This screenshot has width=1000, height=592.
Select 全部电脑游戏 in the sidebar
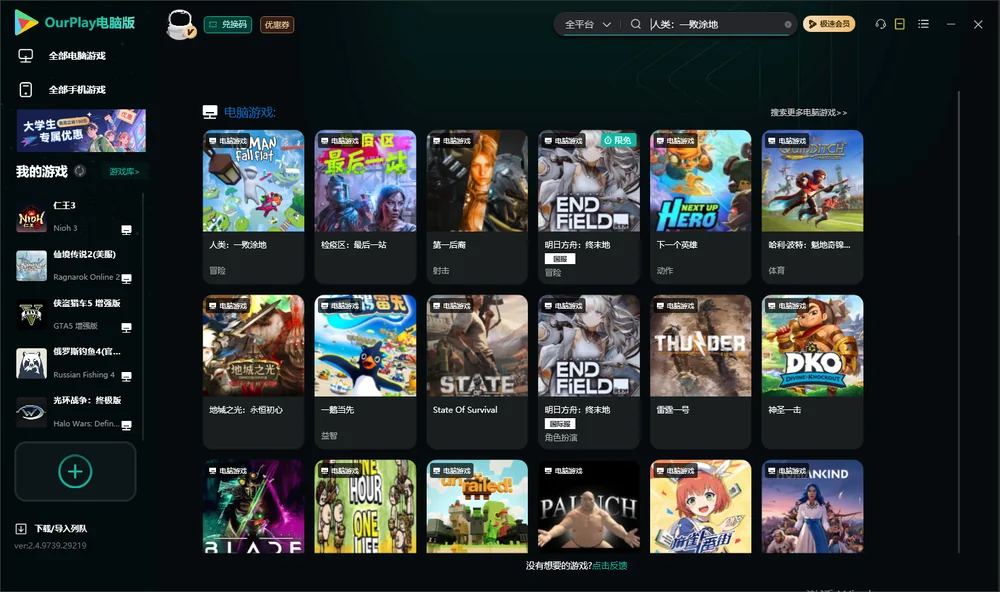[x=77, y=56]
